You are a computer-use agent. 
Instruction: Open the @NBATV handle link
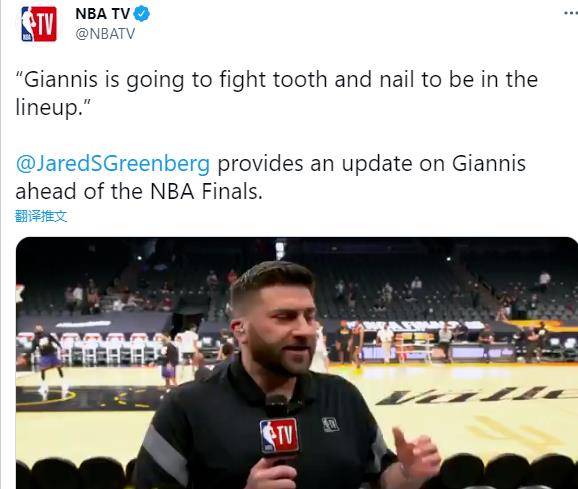point(105,34)
